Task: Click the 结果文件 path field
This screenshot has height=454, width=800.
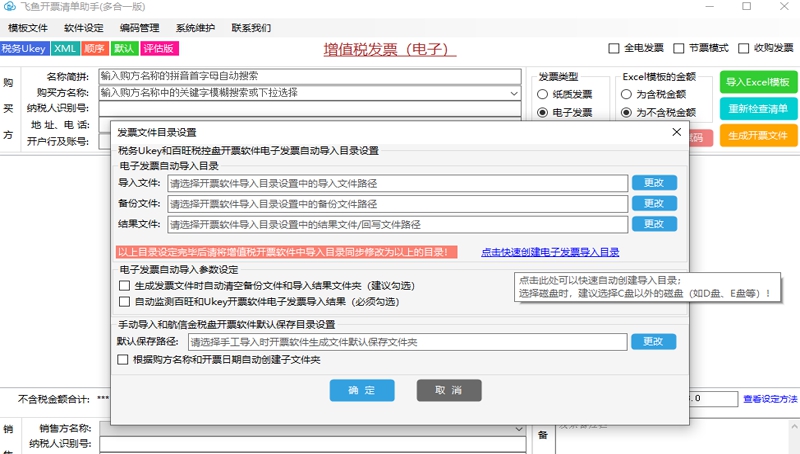Action: pyautogui.click(x=397, y=224)
